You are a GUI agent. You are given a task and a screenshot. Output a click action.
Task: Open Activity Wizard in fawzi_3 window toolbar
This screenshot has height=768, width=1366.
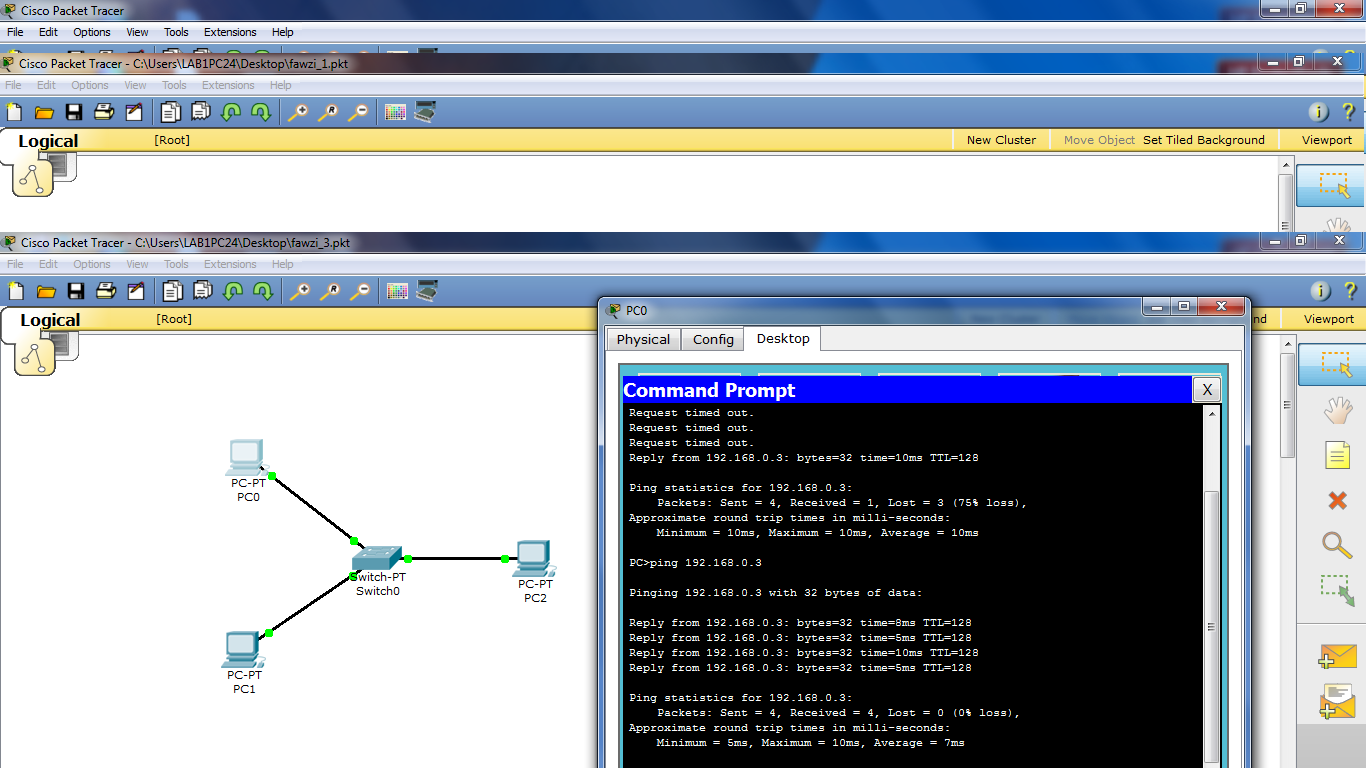(135, 291)
